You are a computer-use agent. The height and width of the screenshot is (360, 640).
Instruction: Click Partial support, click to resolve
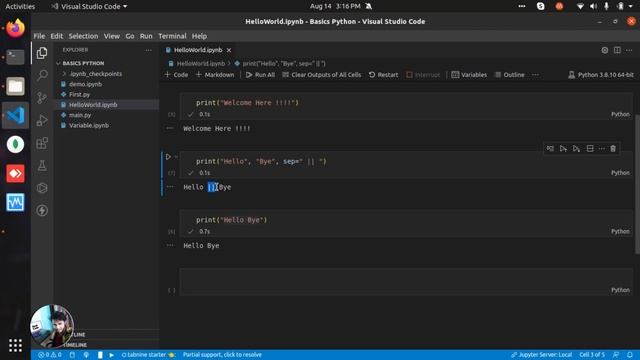(x=222, y=355)
